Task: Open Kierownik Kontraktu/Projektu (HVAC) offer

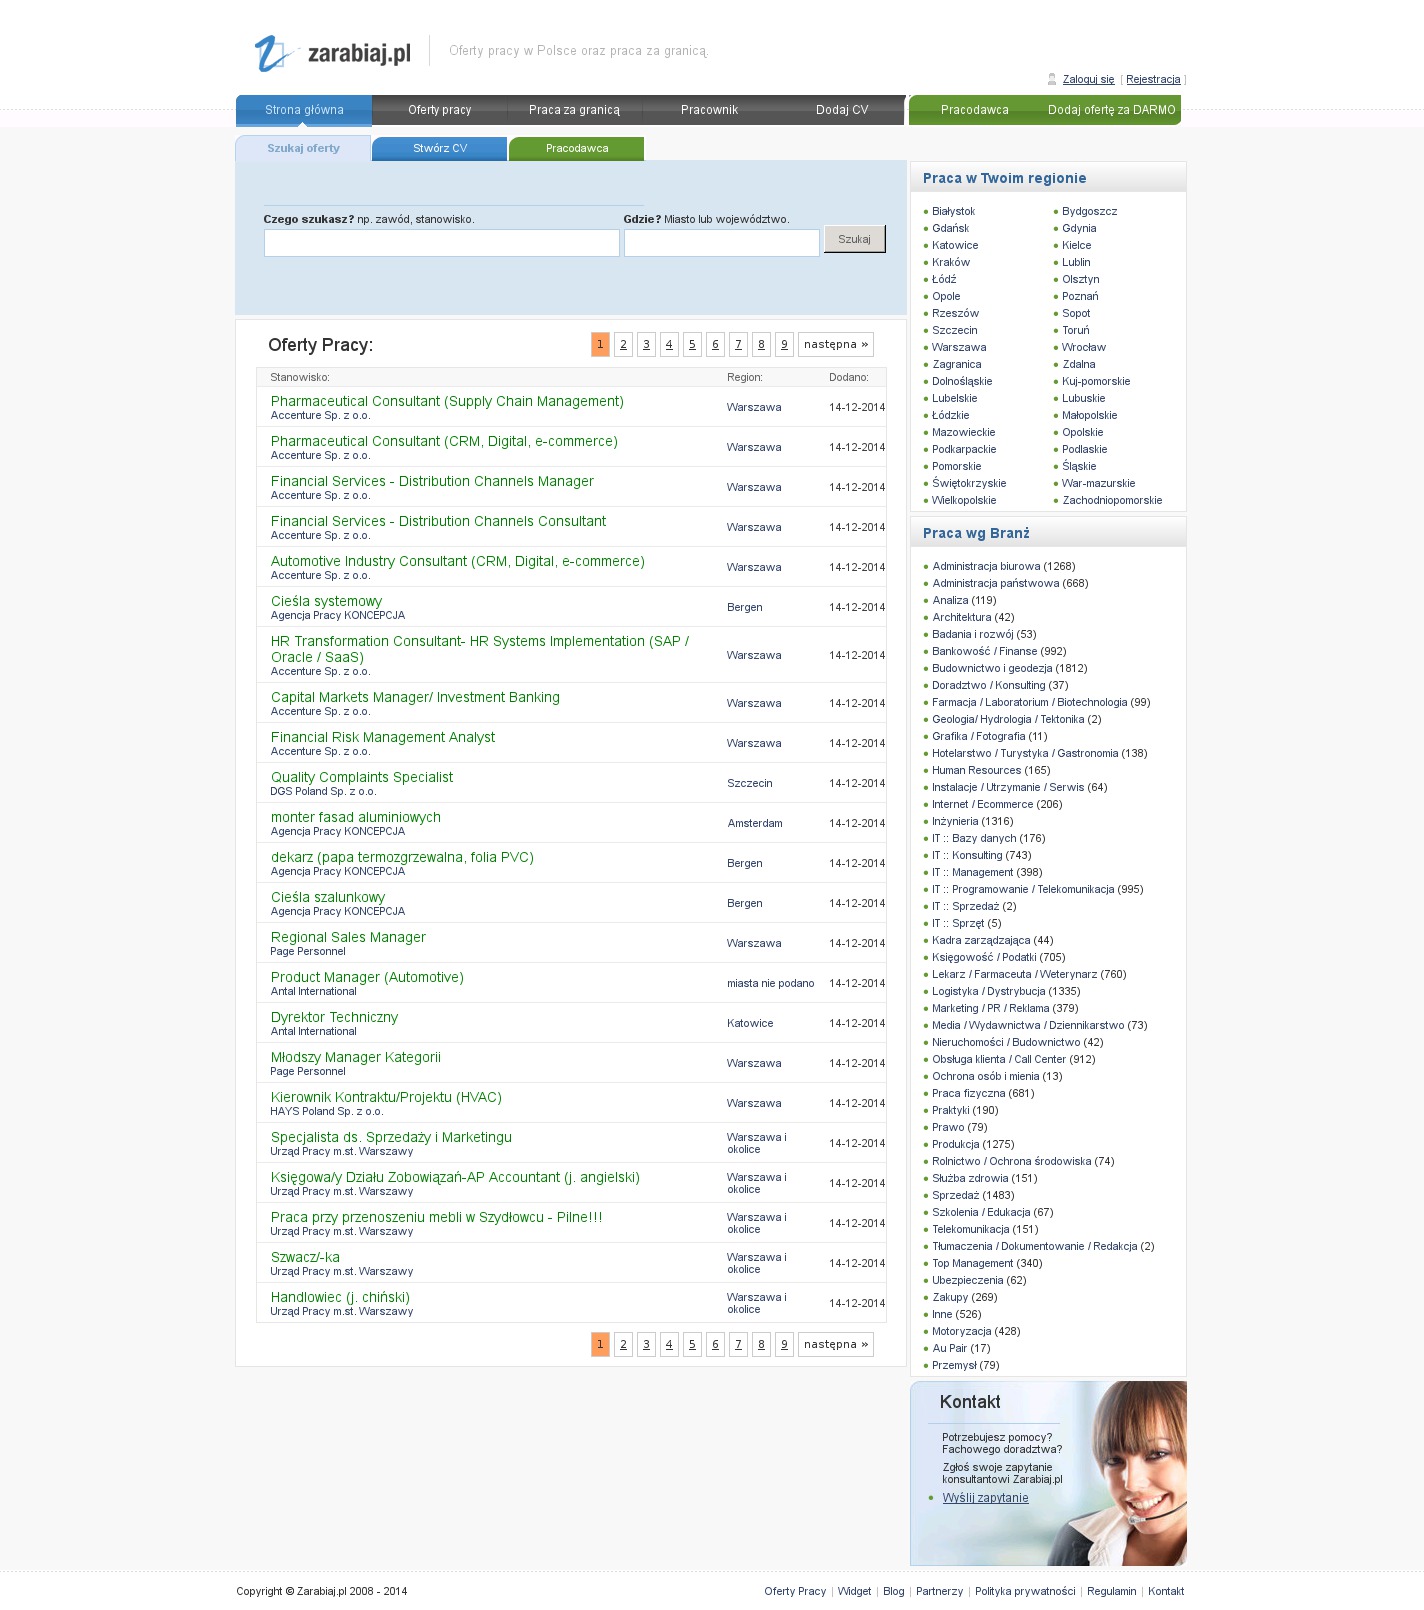Action: coord(386,1097)
